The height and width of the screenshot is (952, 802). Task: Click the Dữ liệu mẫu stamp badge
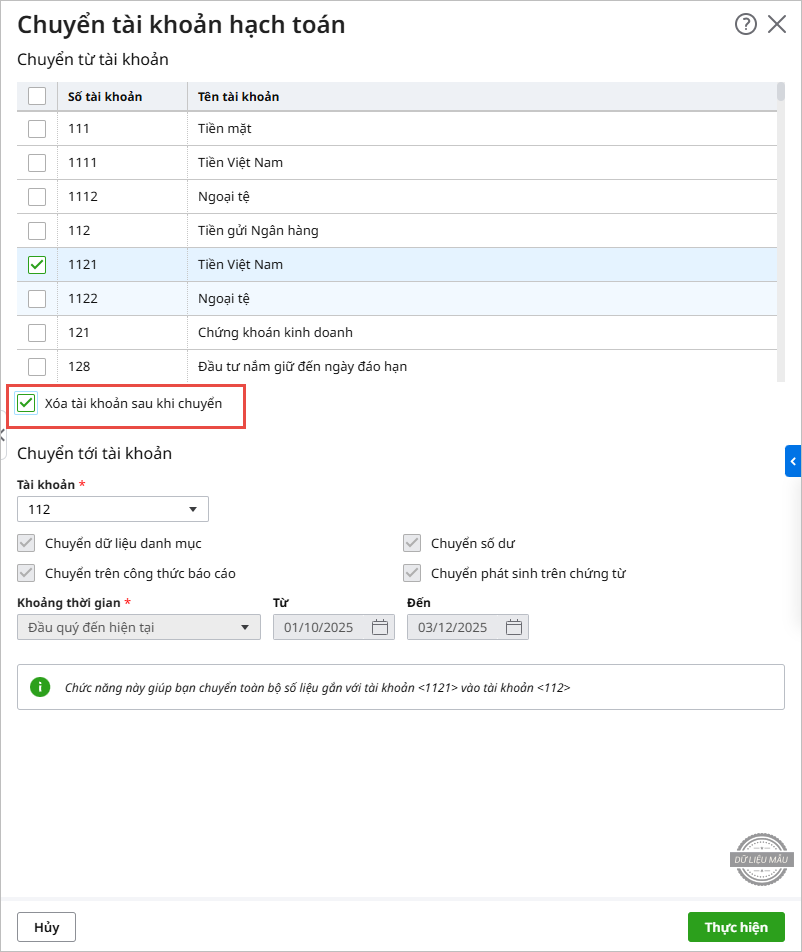point(761,859)
